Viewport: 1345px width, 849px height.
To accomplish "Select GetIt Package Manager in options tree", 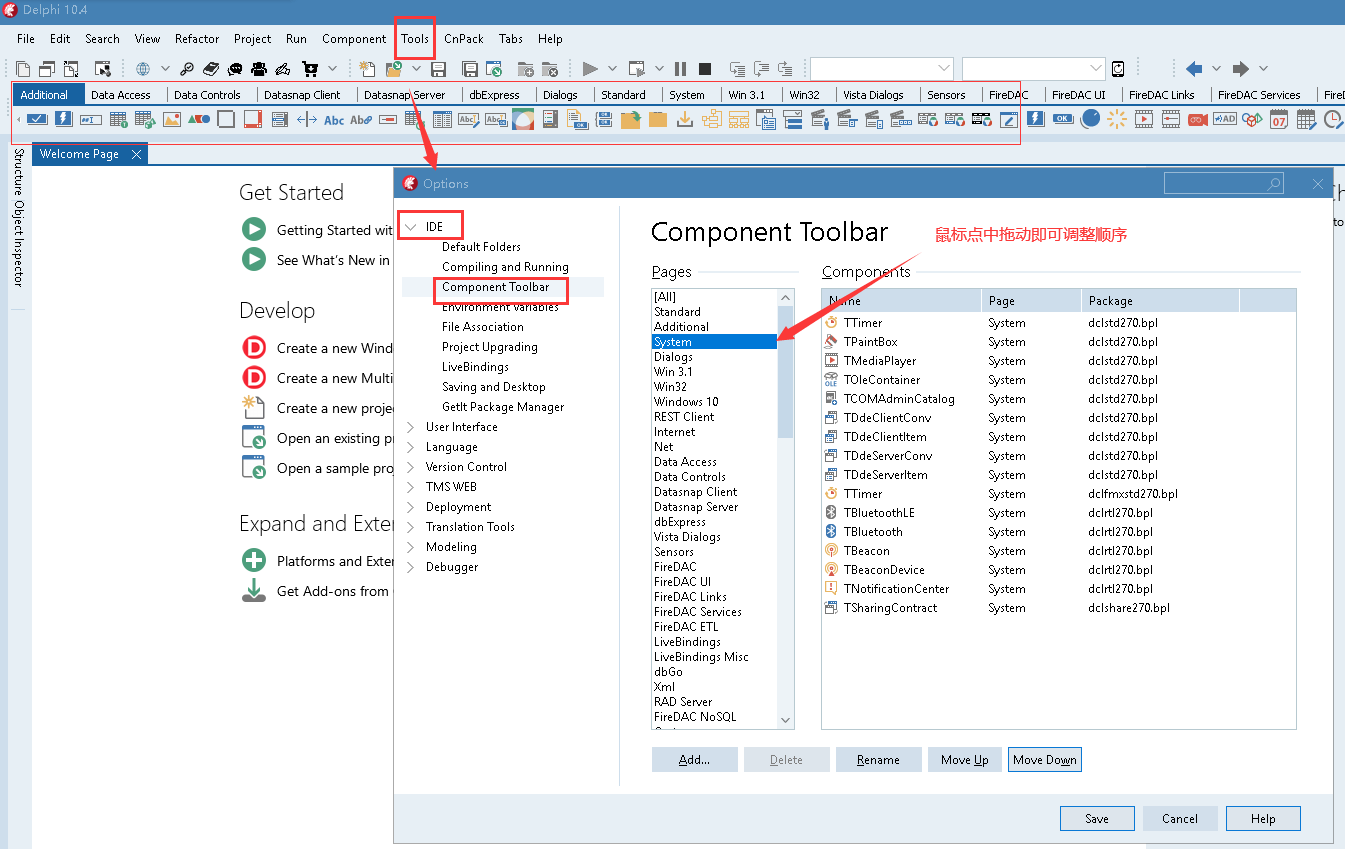I will tap(503, 407).
